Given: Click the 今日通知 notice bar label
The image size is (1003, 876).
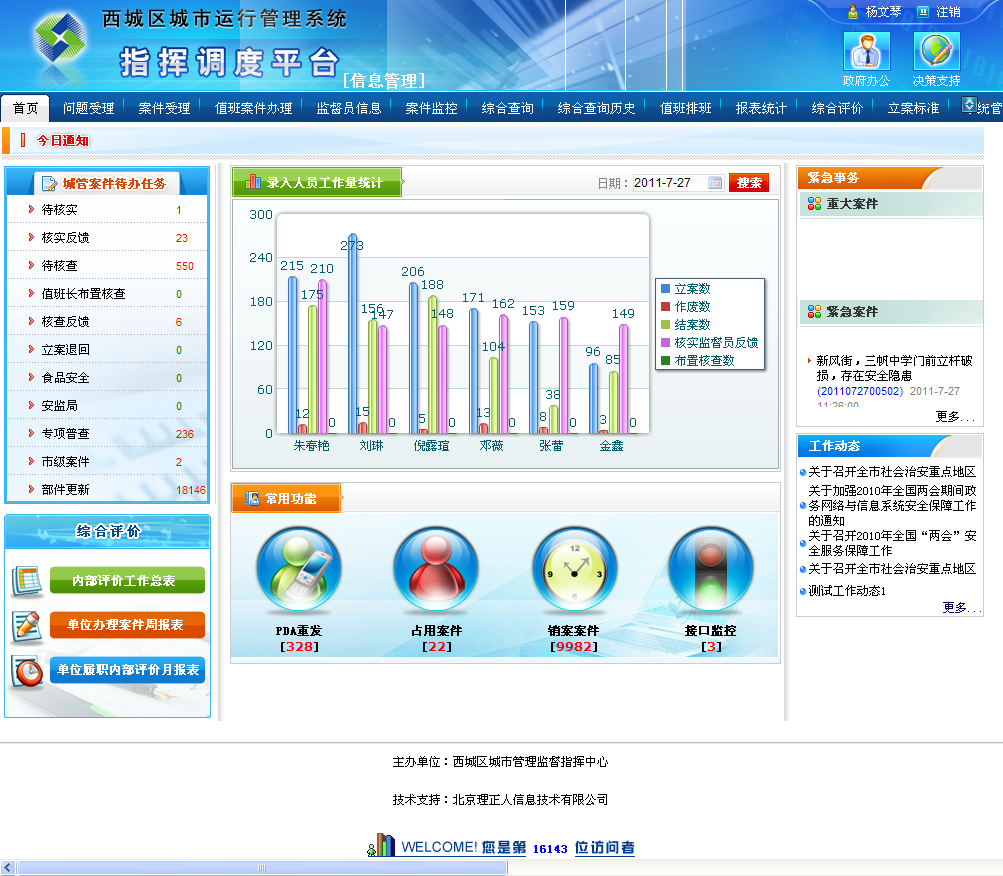Looking at the screenshot, I should (62, 141).
